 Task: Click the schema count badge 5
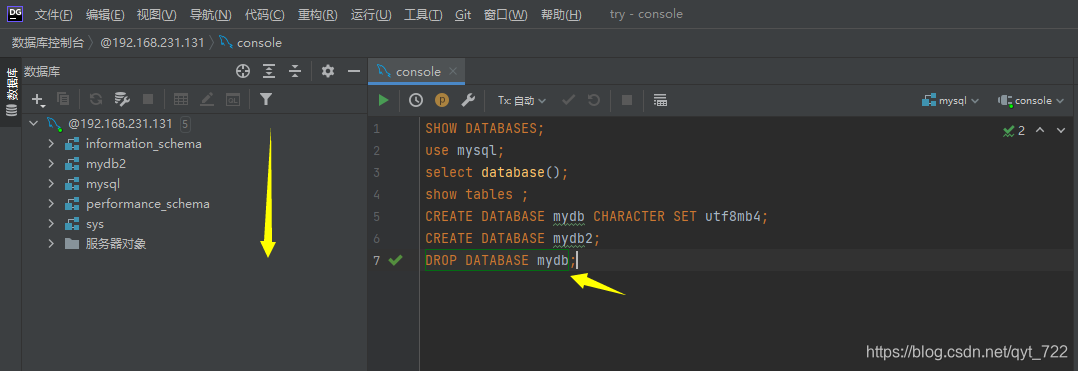[x=186, y=124]
